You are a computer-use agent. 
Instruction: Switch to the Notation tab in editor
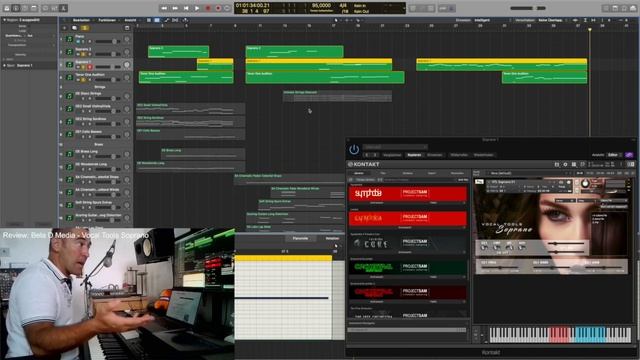[332, 238]
